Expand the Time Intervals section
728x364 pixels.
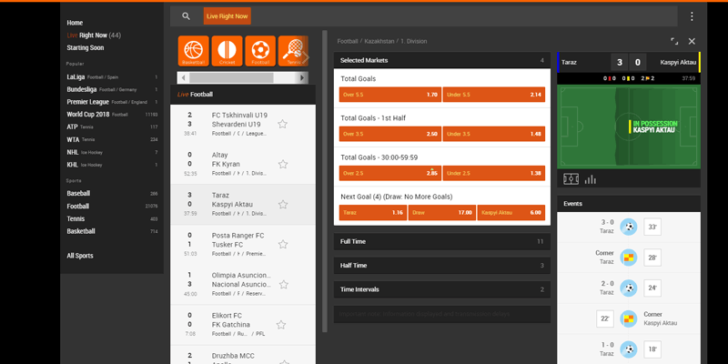tap(442, 289)
